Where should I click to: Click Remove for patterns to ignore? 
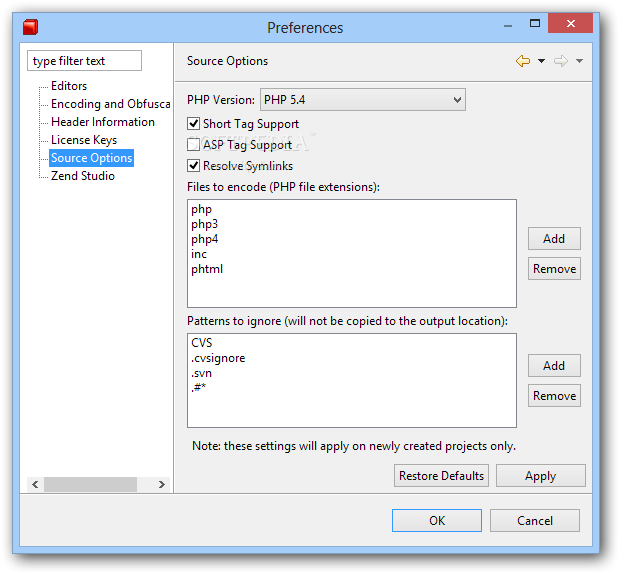[x=554, y=396]
